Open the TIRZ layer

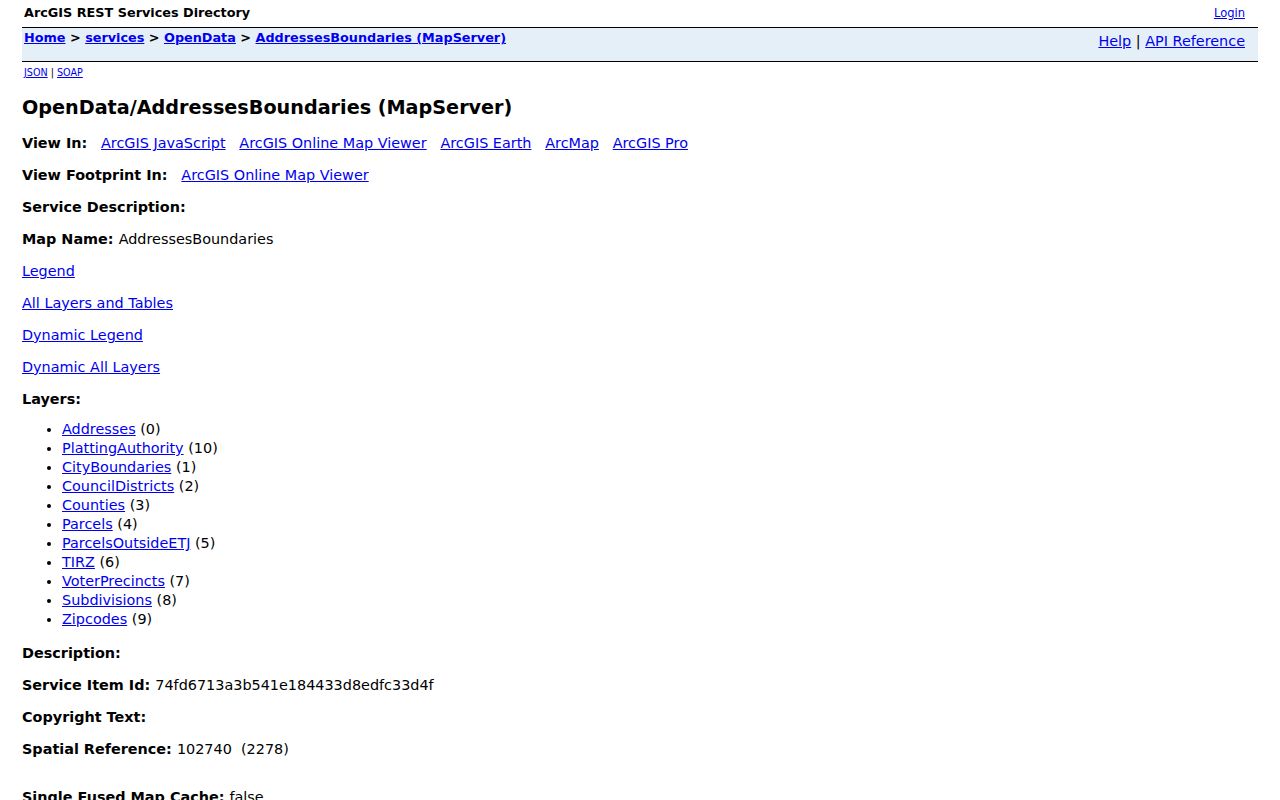click(78, 562)
